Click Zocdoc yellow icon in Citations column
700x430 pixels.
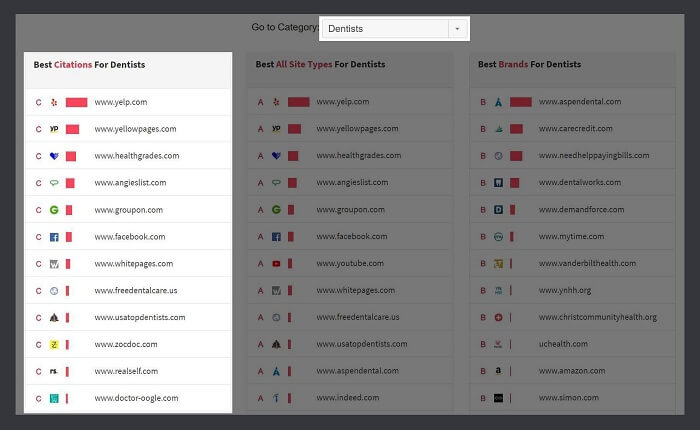pos(54,344)
